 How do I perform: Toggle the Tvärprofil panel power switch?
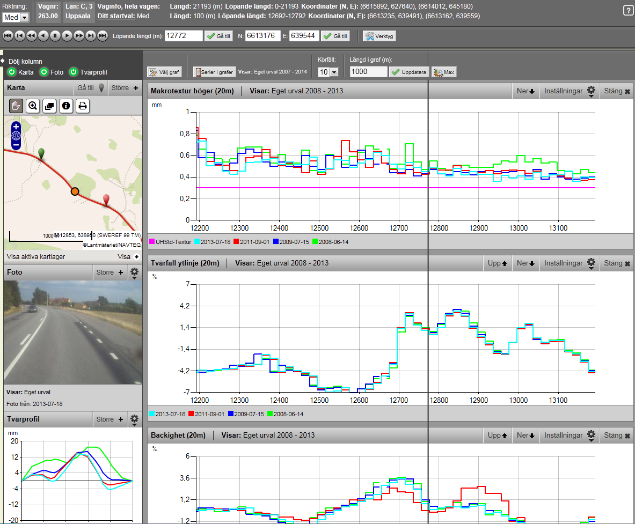(x=73, y=72)
